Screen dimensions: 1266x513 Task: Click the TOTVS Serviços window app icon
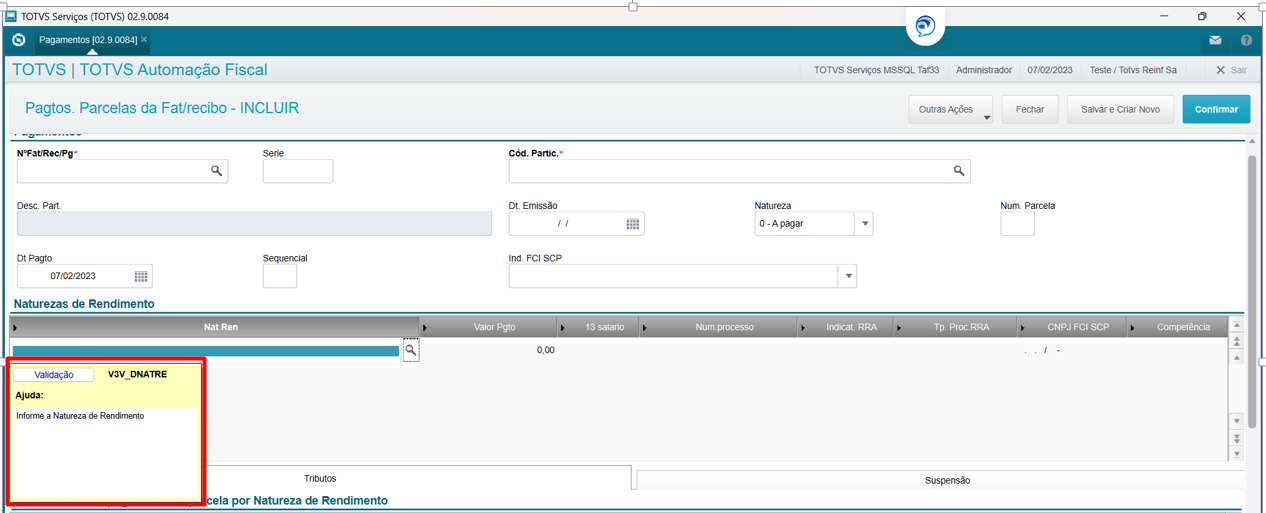11,16
